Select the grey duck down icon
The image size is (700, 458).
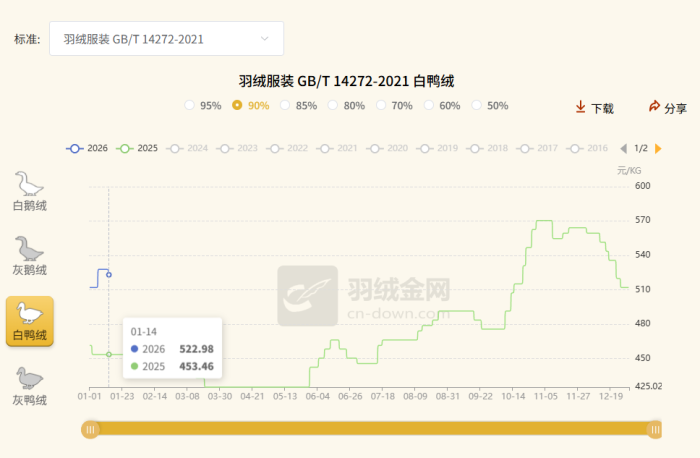click(30, 379)
